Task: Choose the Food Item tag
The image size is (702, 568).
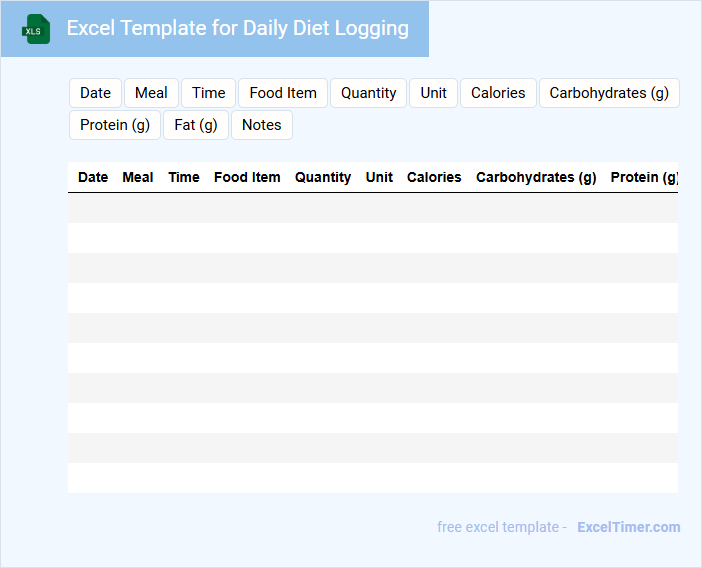Action: (283, 93)
